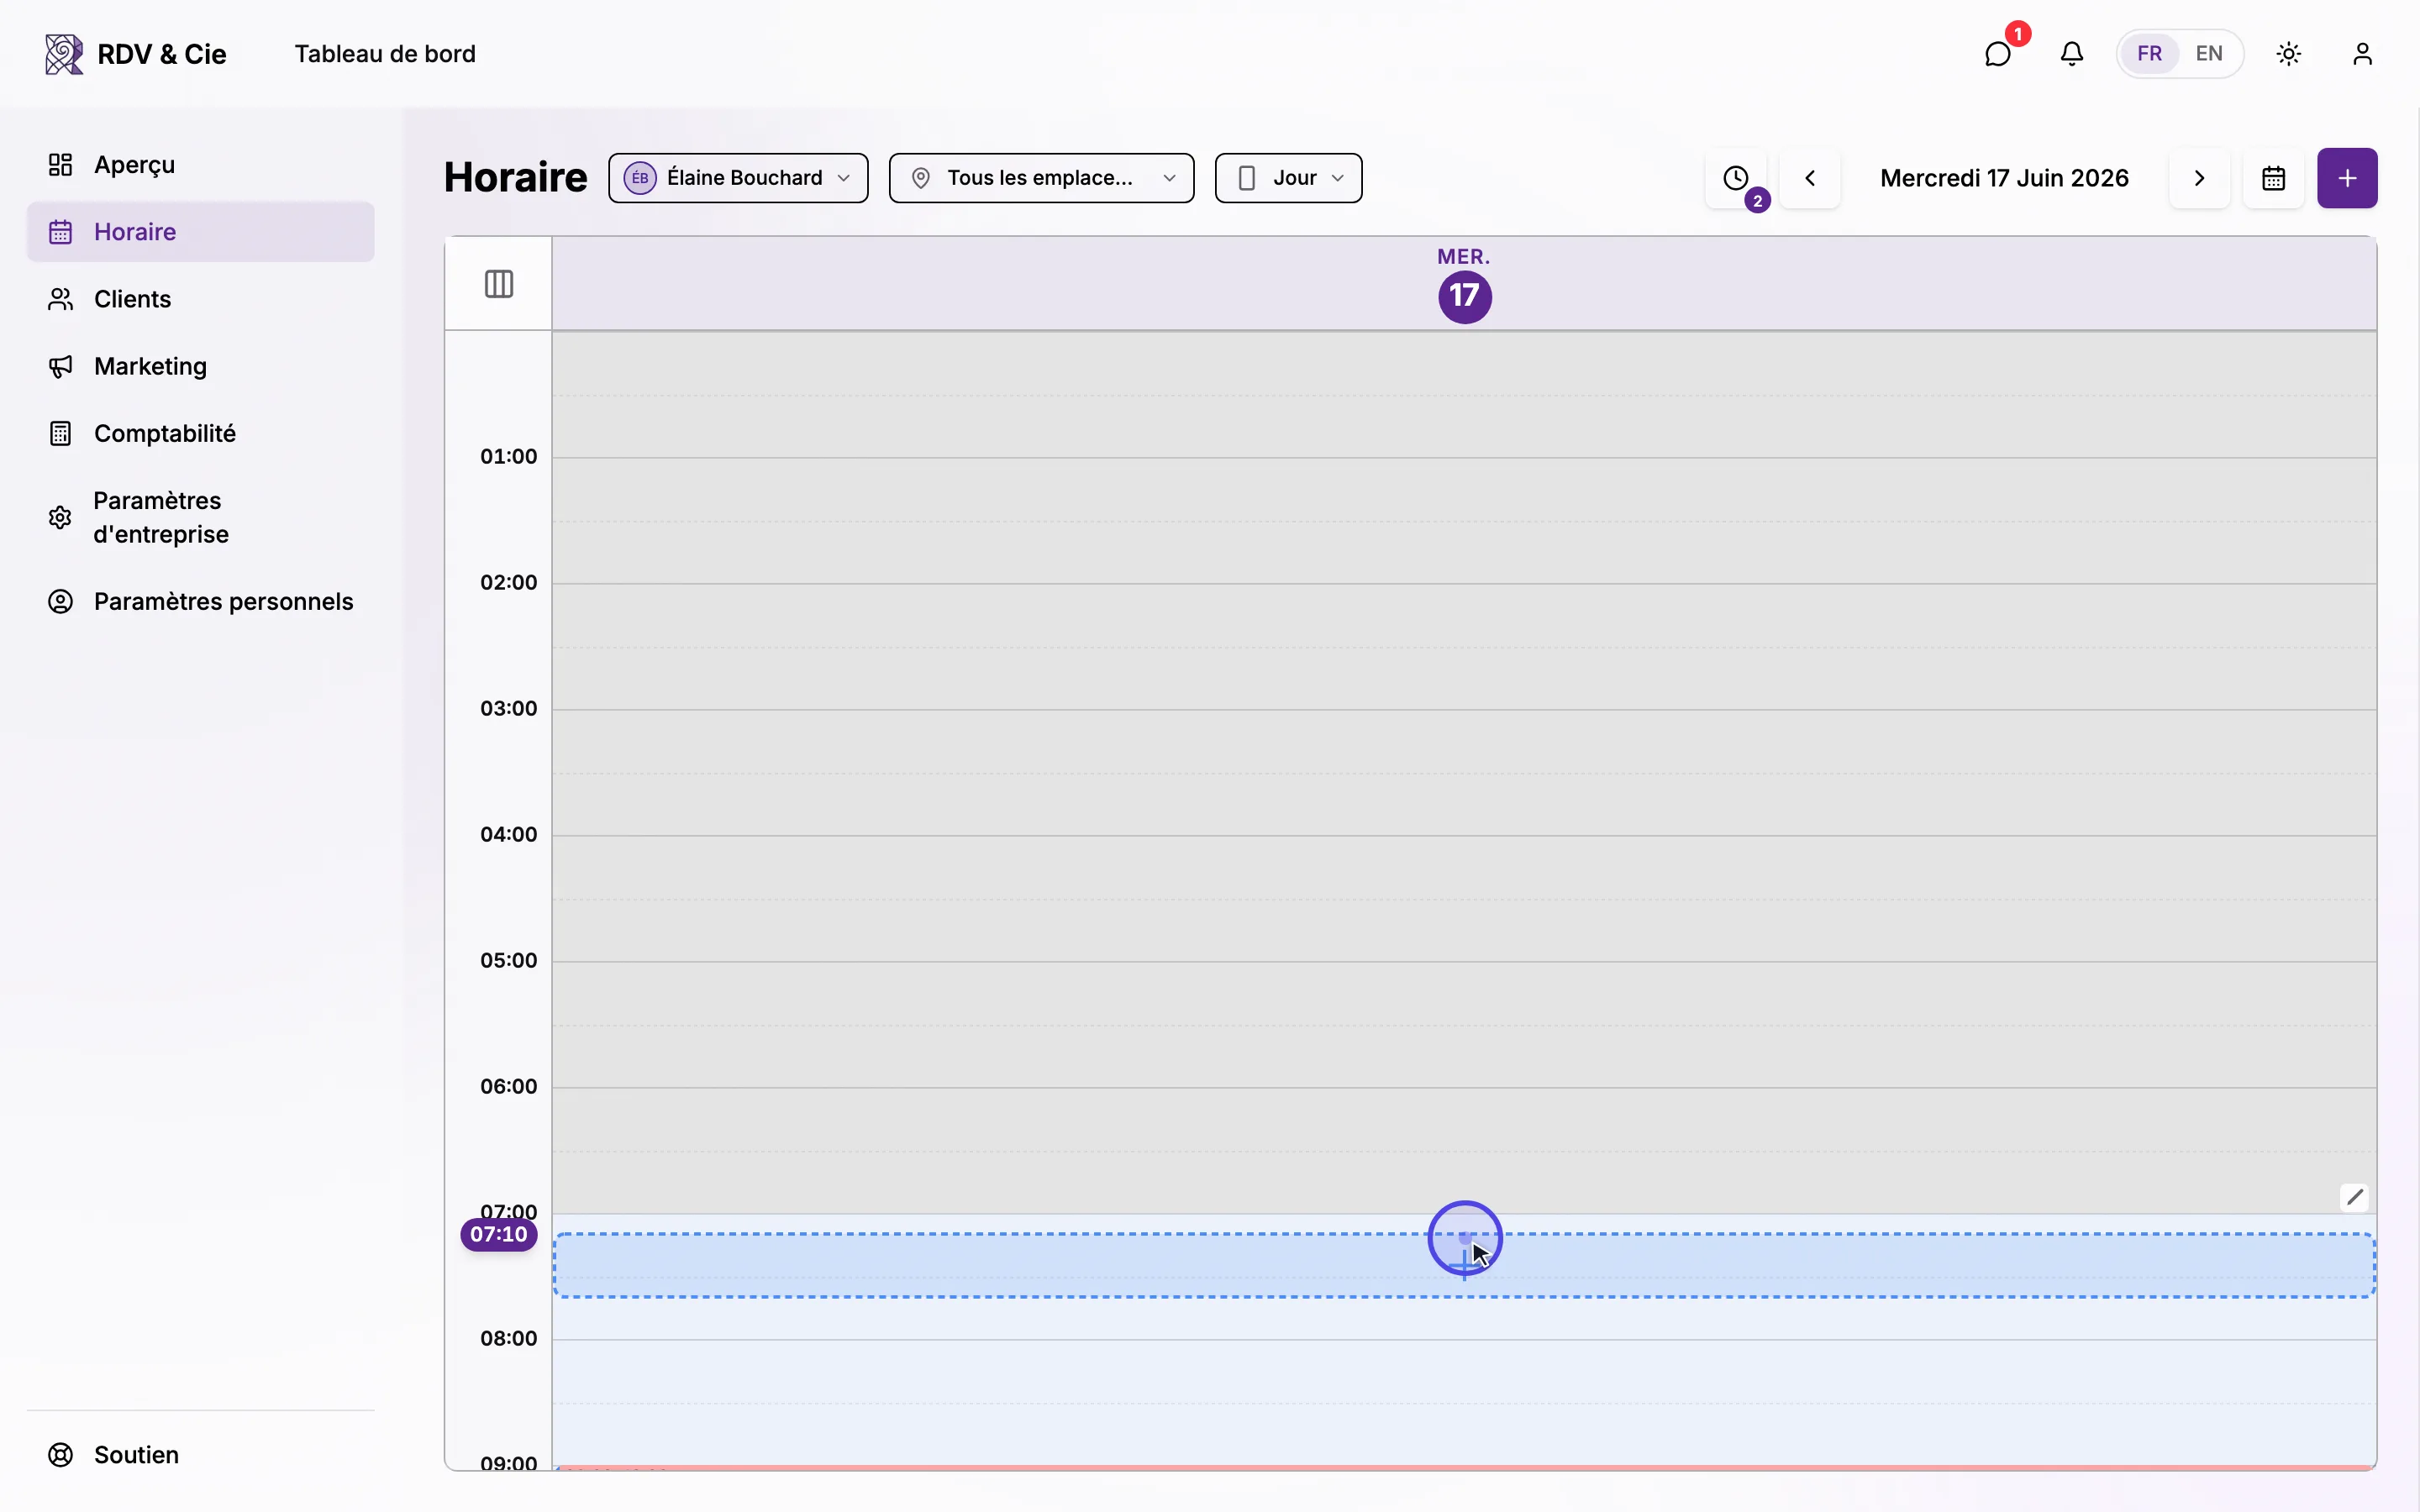Click the 05:00 time label
This screenshot has width=2420, height=1512.
[508, 960]
